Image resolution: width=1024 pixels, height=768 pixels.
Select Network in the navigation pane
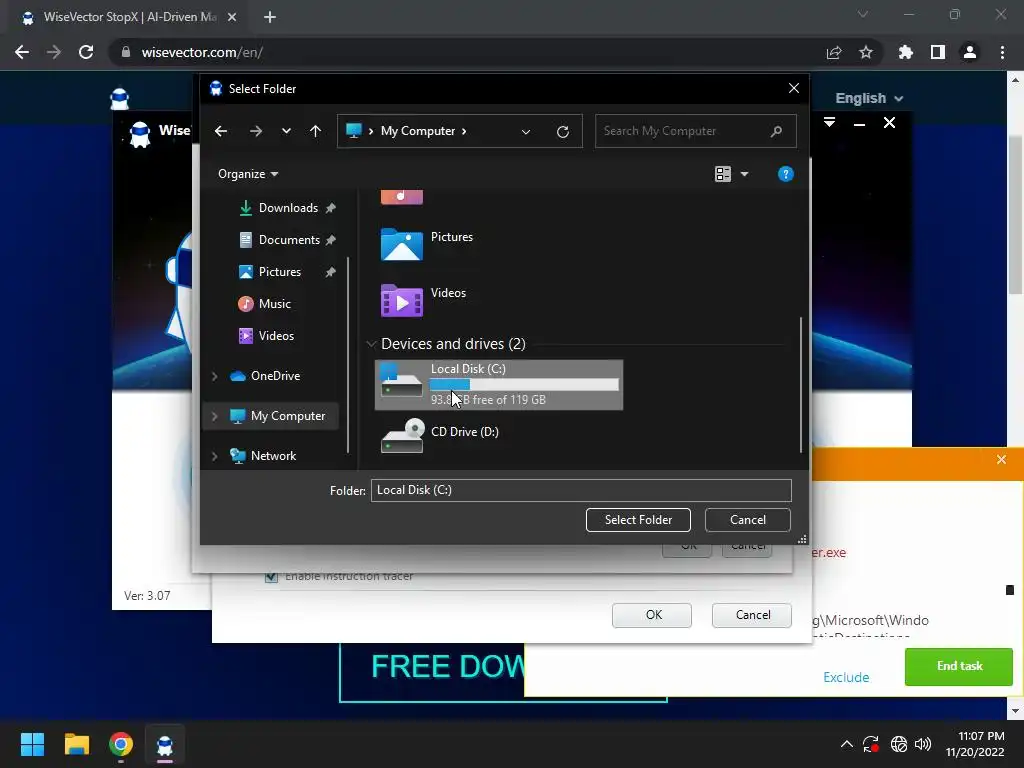tap(273, 456)
